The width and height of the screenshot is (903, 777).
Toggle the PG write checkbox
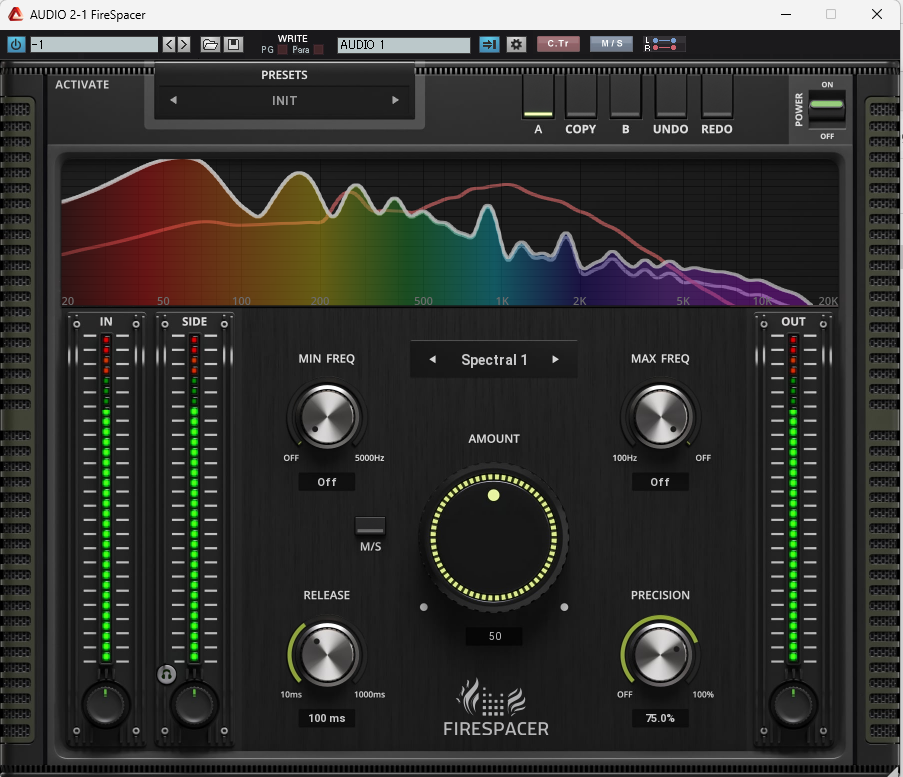(283, 50)
